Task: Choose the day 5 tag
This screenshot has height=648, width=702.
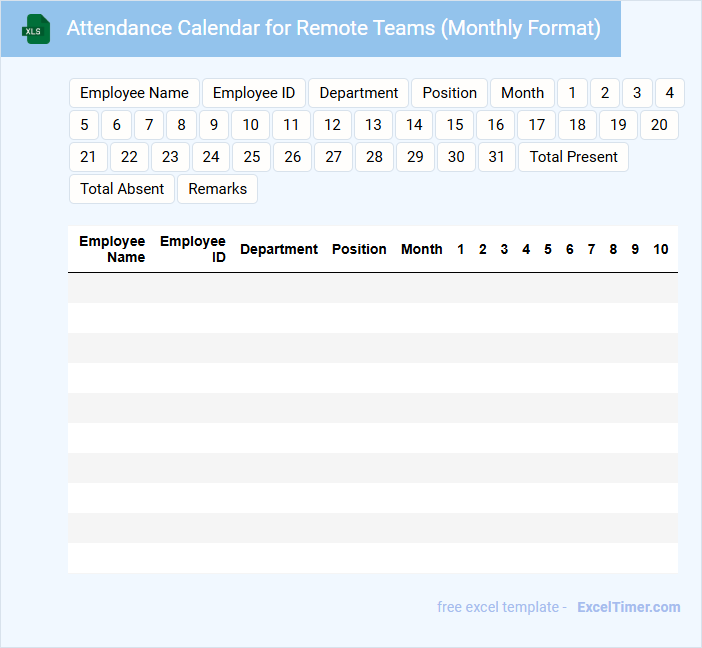Action: point(84,125)
